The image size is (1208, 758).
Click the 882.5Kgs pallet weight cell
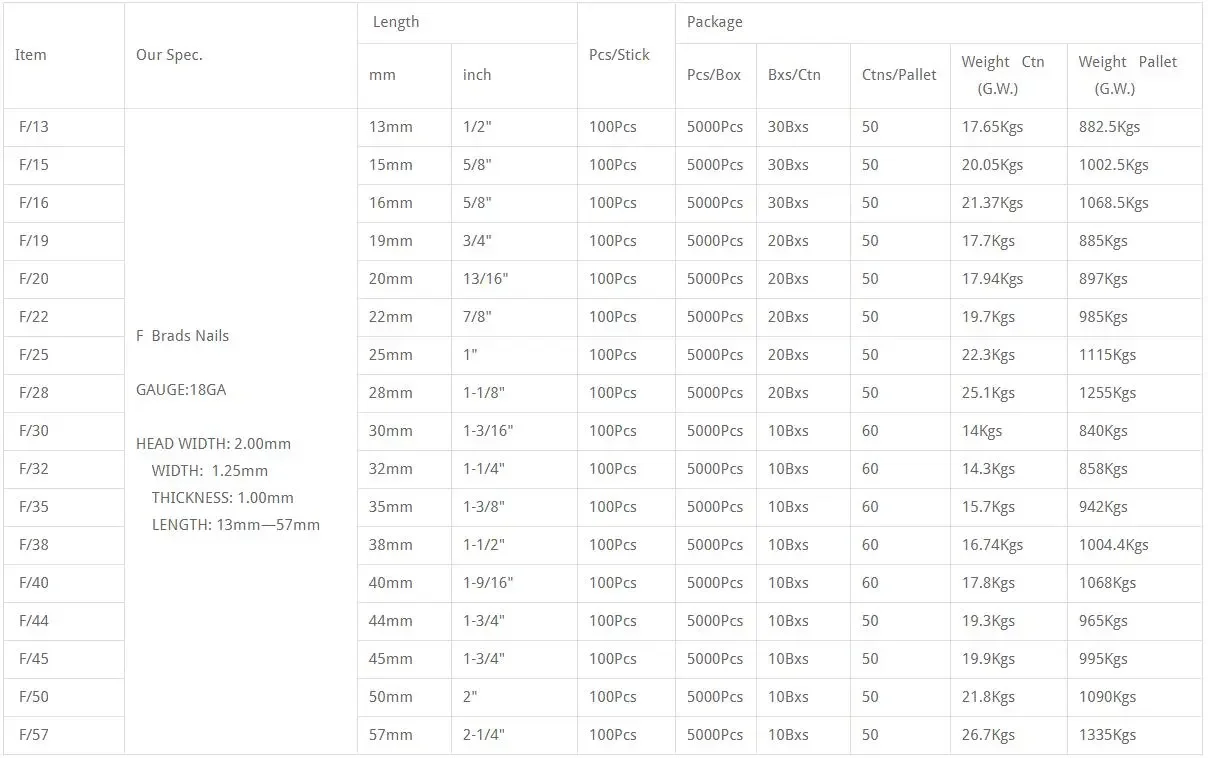coord(1109,127)
